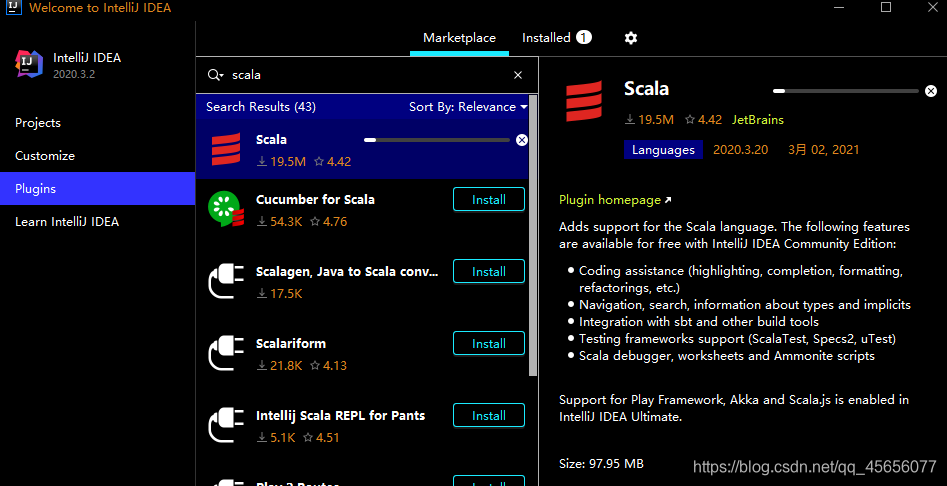Install Cucumber for Scala plugin
Viewport: 947px width, 486px height.
coord(489,200)
